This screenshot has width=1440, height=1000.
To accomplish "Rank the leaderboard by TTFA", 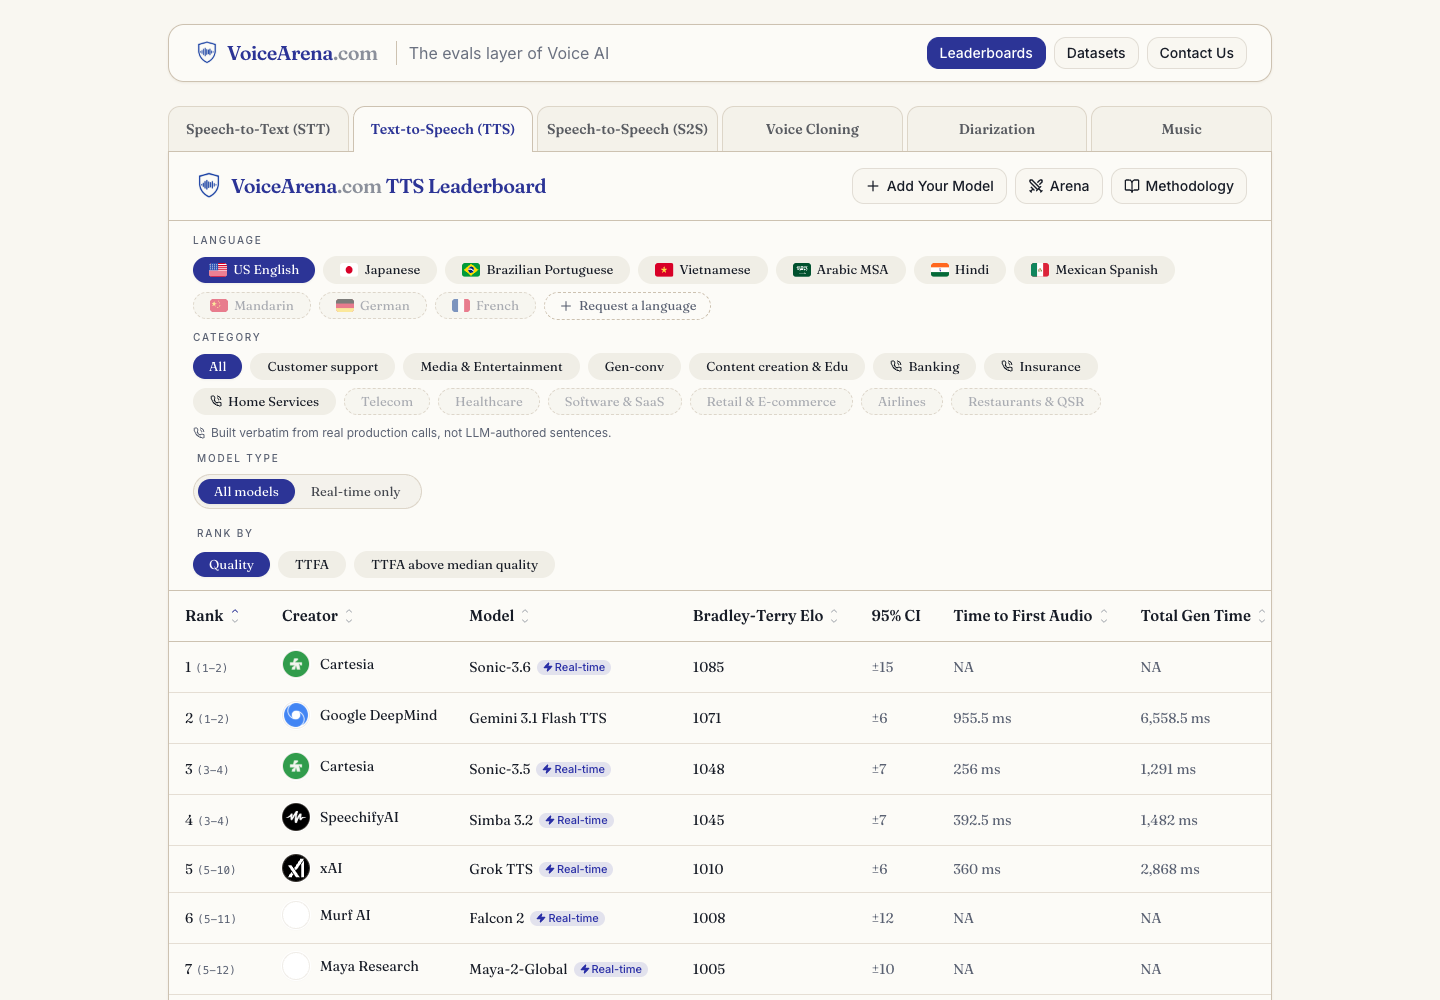I will coord(312,565).
